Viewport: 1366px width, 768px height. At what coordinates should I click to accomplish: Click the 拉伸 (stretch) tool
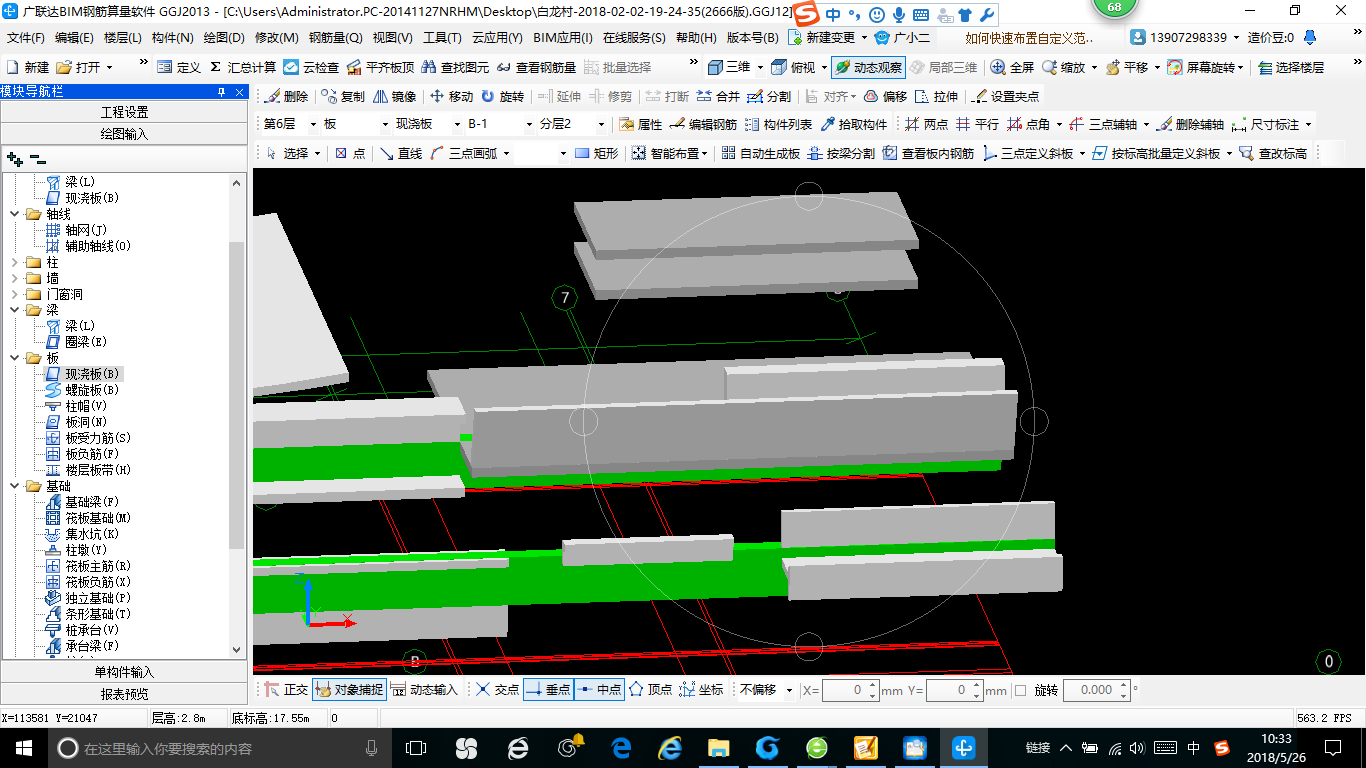point(937,97)
